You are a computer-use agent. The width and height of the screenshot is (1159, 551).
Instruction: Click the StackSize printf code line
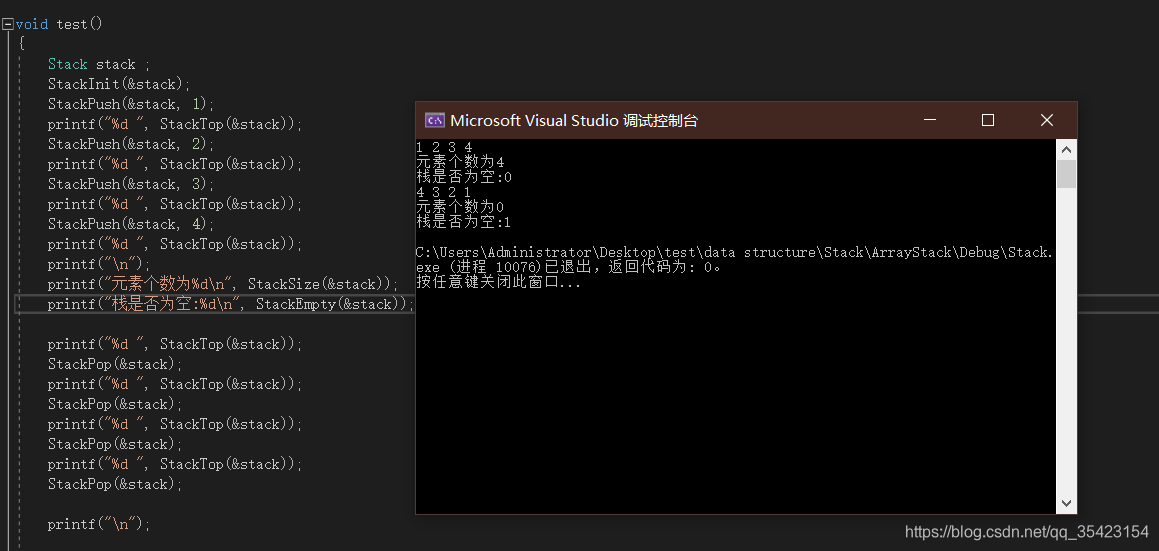coord(223,284)
